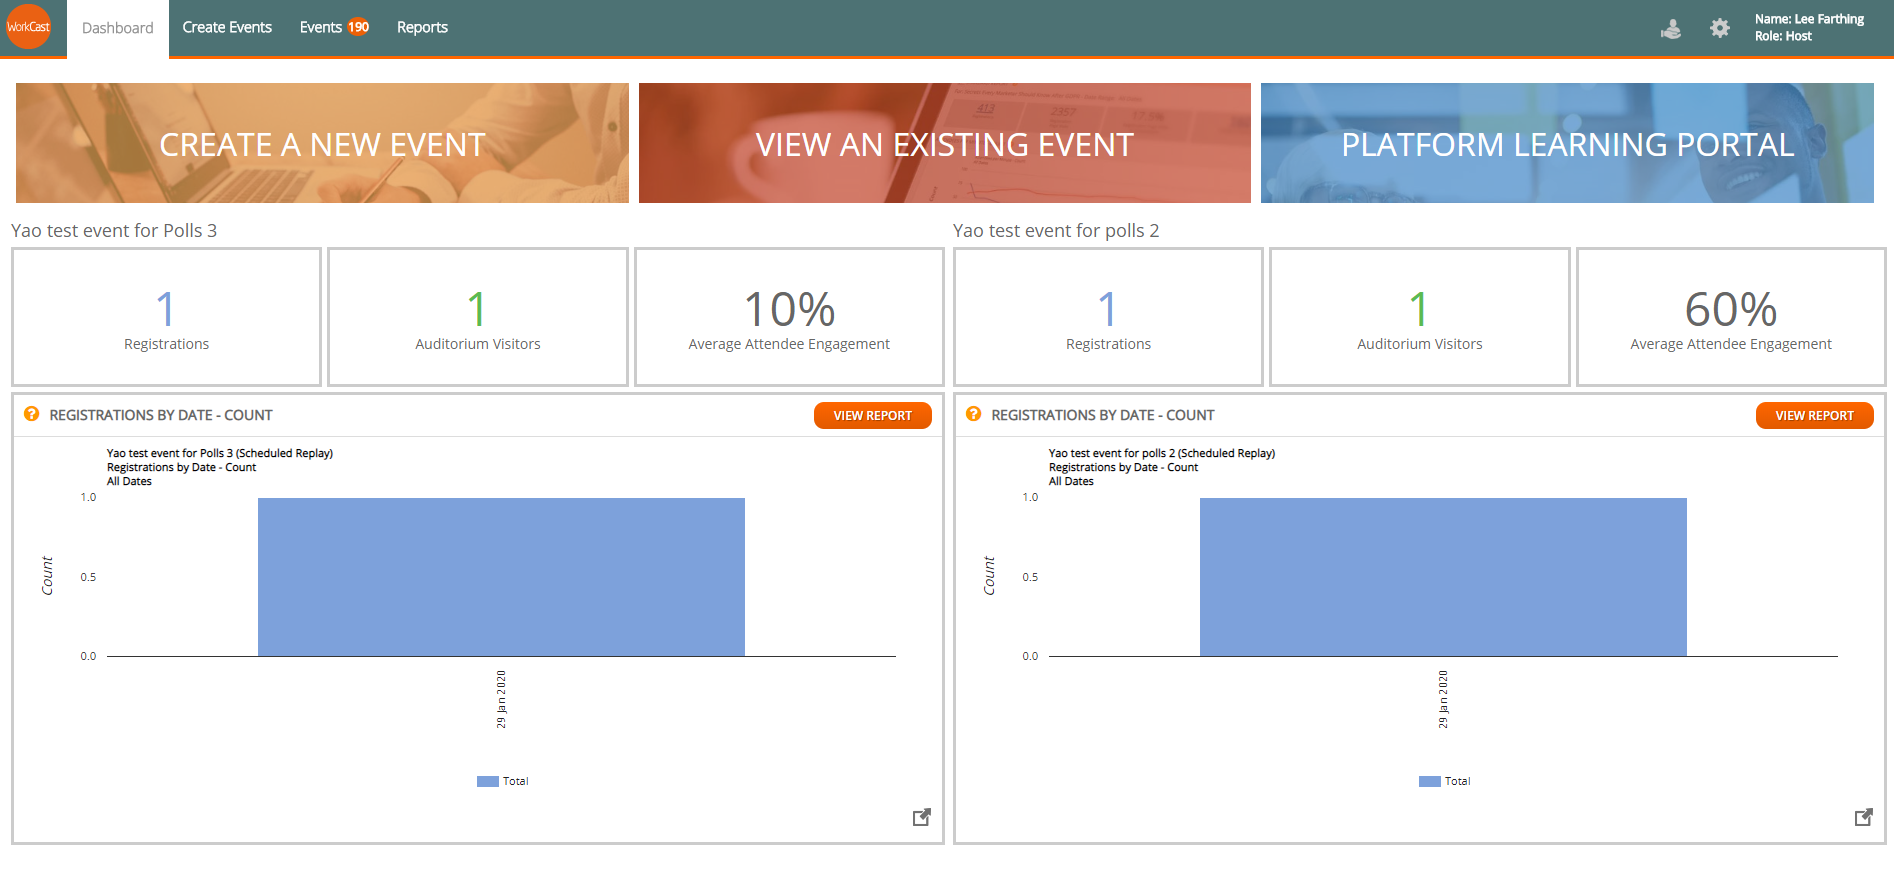Screen dimensions: 1894x896
Task: Click the Polls 3 Auditorium Visitors card
Action: [x=478, y=317]
